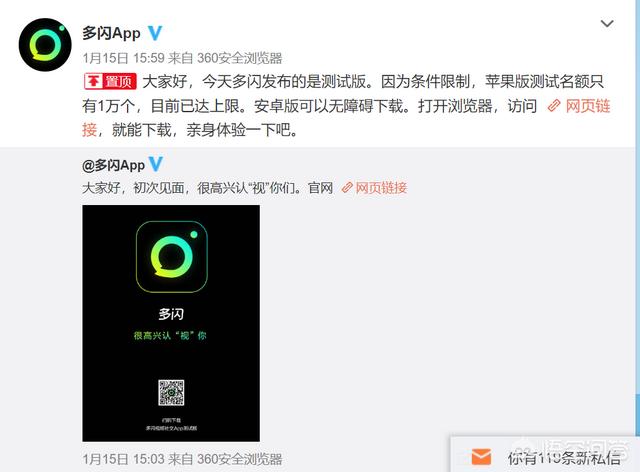Open the @多闪App mention in reposted post
640x472 pixels.
pos(113,165)
